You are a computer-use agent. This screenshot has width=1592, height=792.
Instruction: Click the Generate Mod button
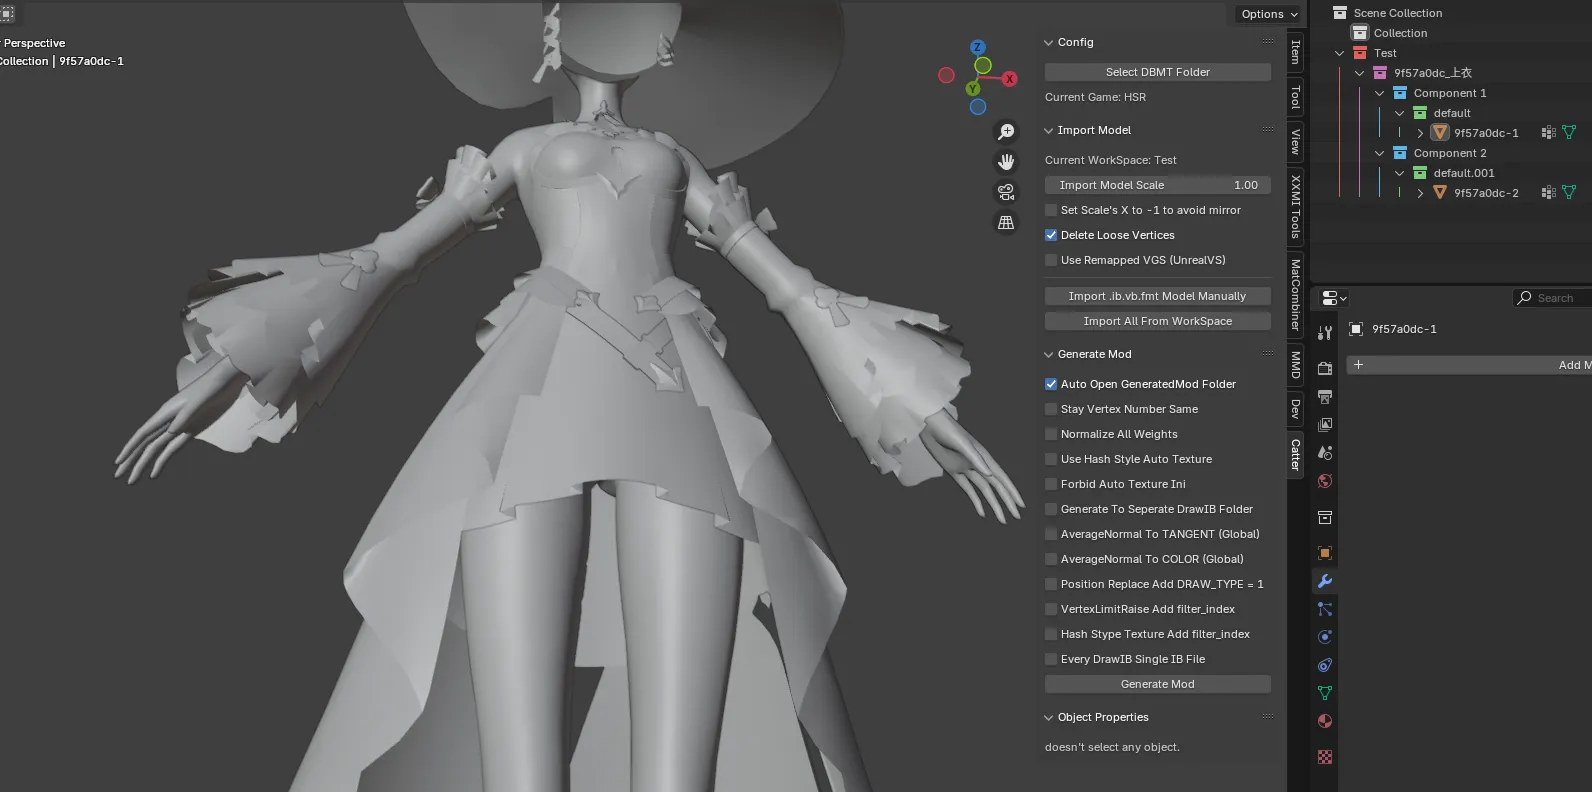1158,684
